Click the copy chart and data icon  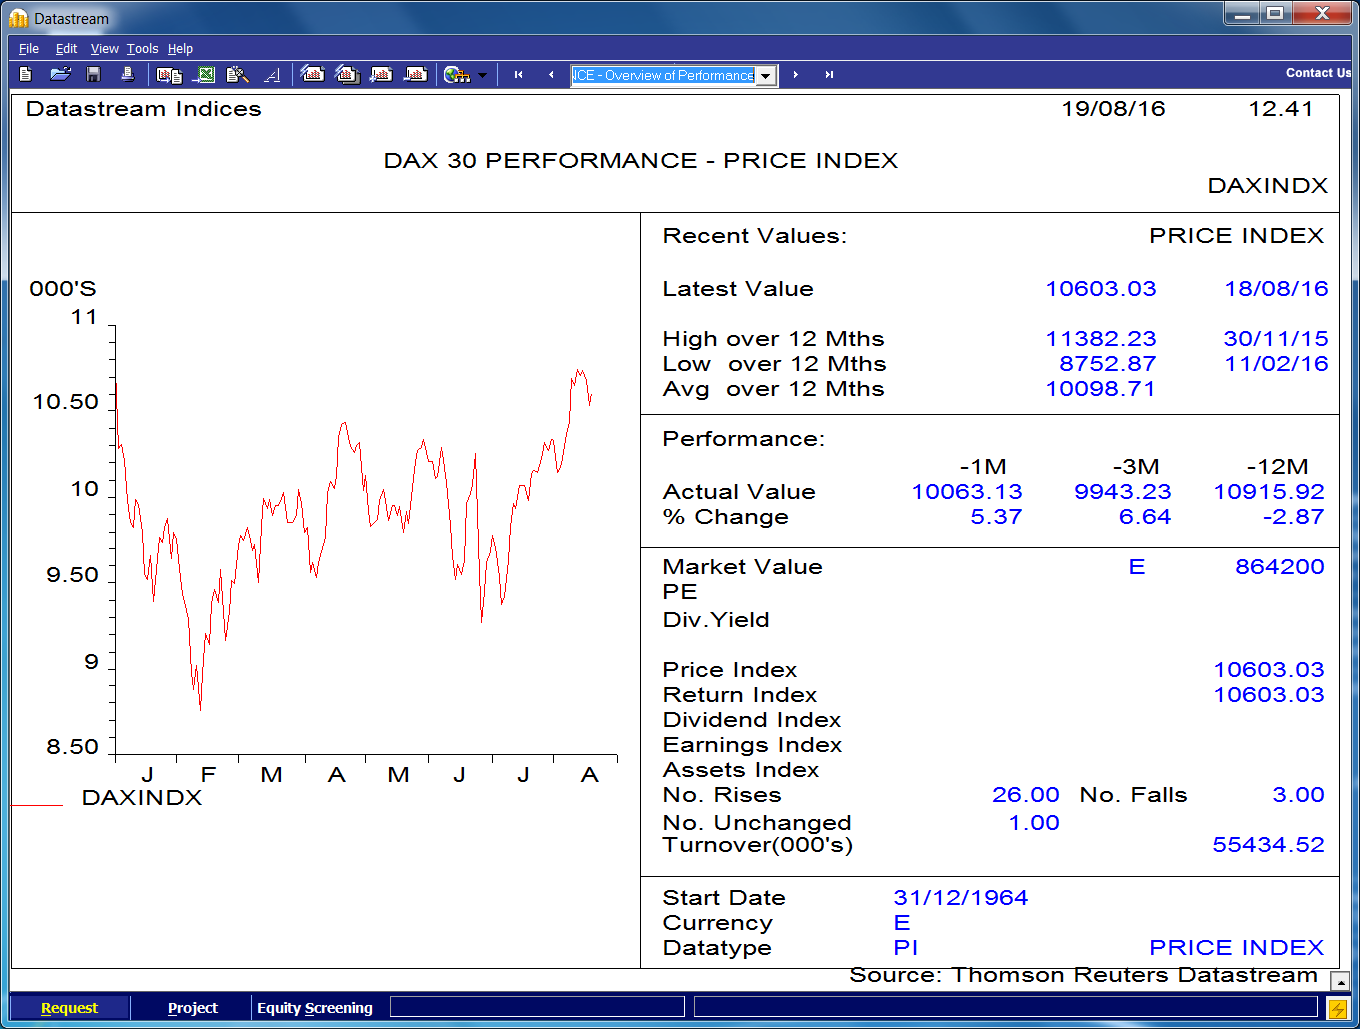click(170, 75)
